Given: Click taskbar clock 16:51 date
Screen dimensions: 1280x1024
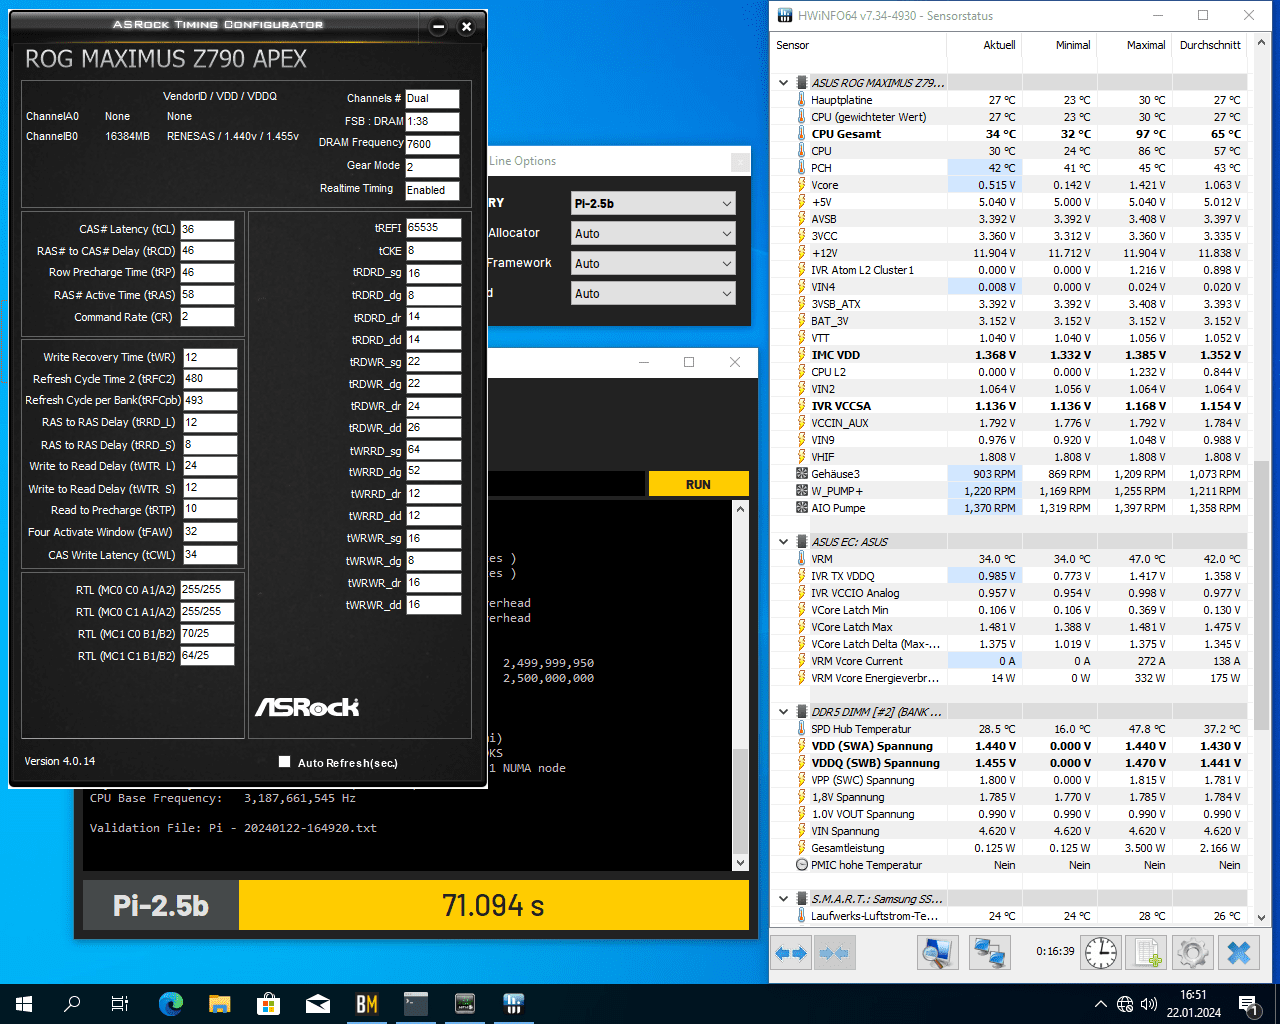Looking at the screenshot, I should click(1193, 1004).
